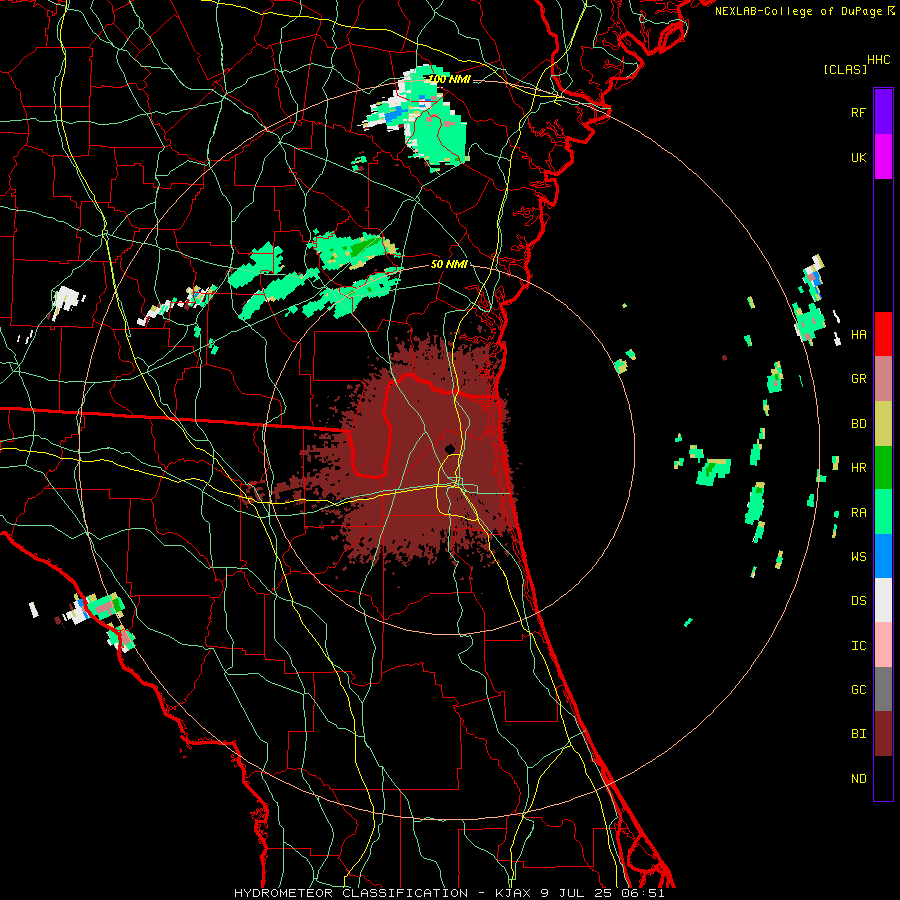This screenshot has height=900, width=900.
Task: Click the BD legend label
Action: (x=858, y=424)
